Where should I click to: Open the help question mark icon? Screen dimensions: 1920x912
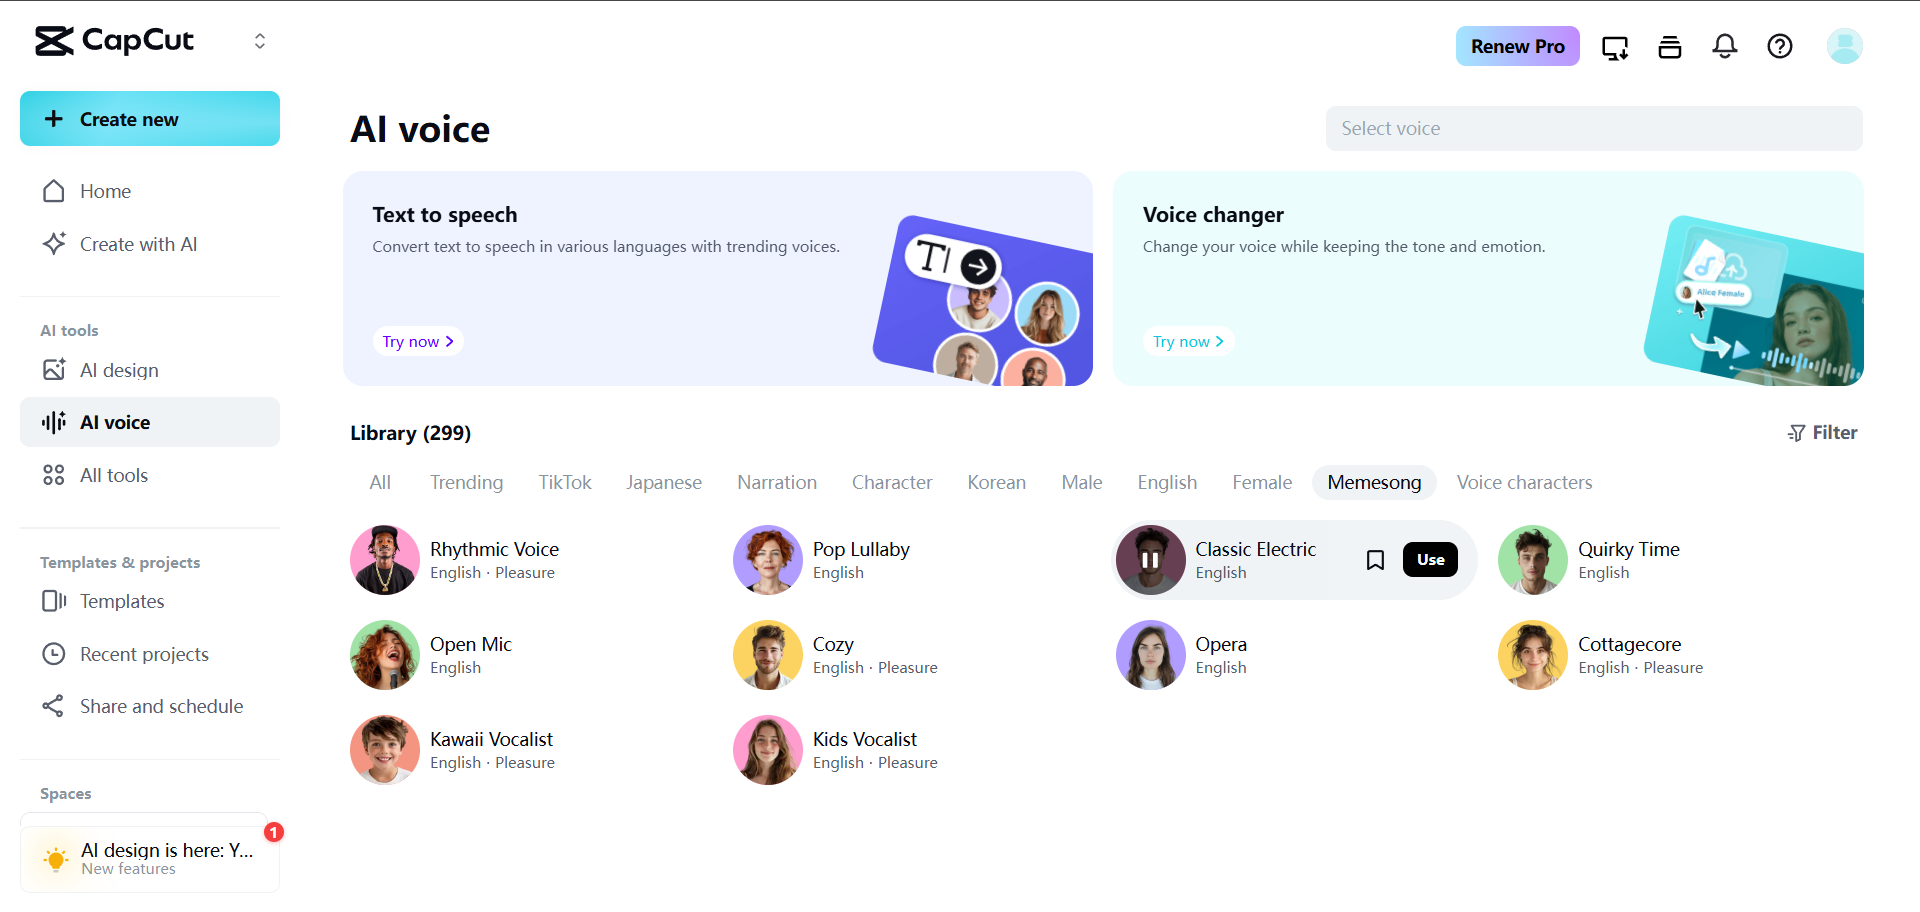[1780, 46]
